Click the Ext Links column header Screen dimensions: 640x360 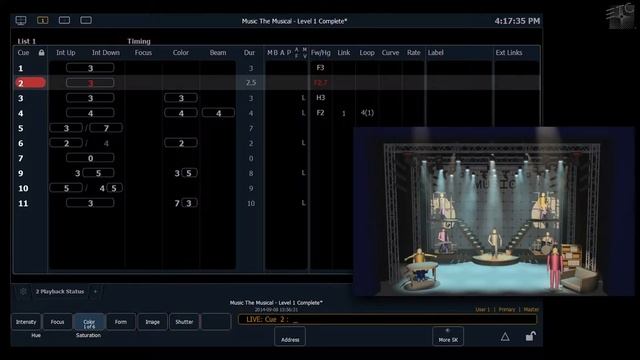(509, 53)
